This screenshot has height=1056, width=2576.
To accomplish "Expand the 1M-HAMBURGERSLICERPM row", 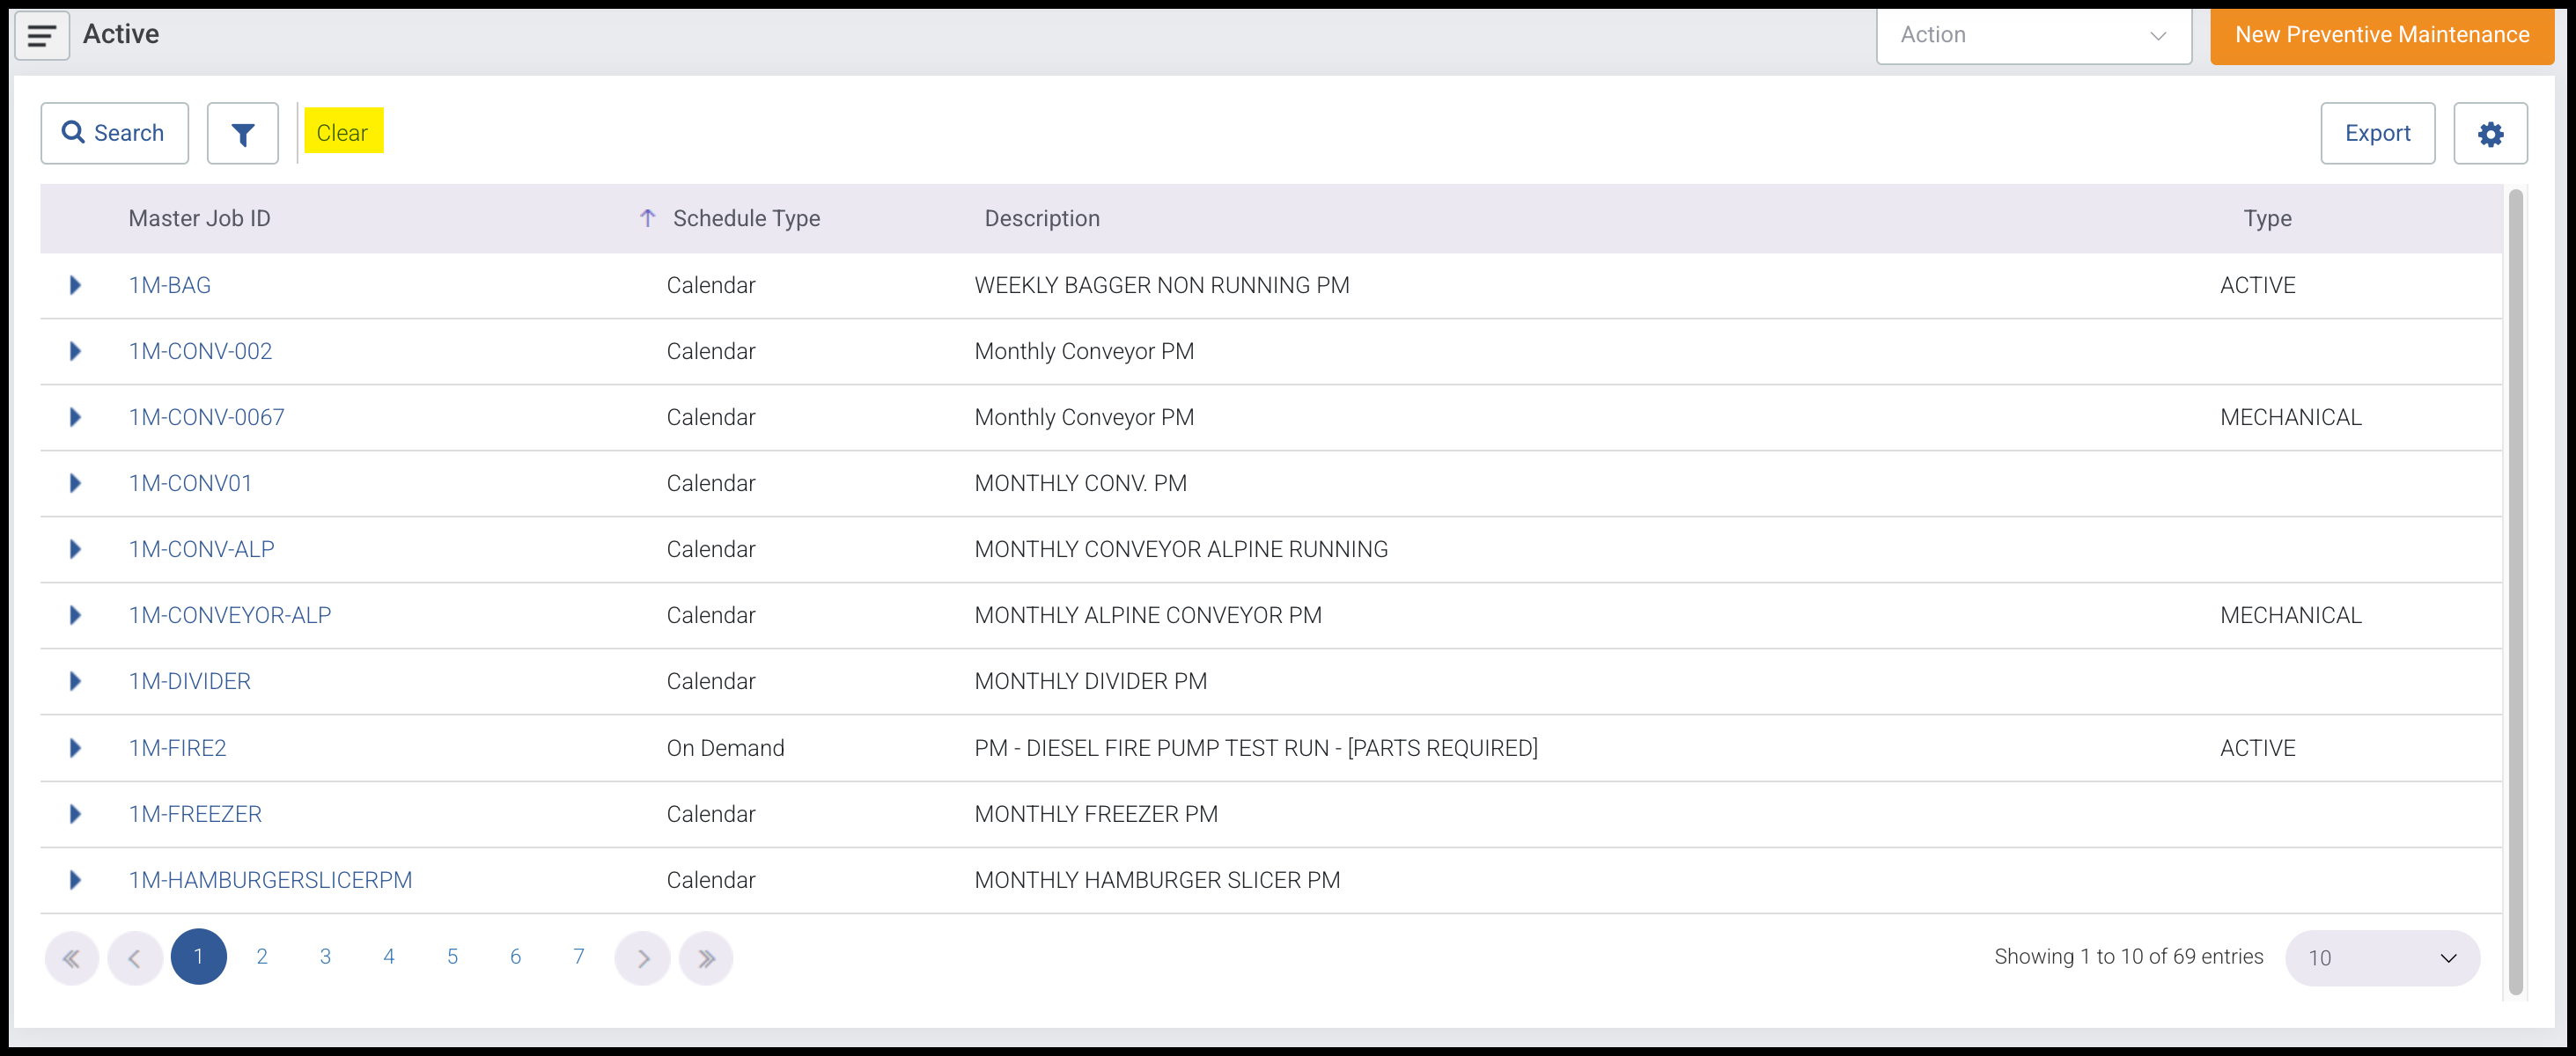I will [x=75, y=880].
